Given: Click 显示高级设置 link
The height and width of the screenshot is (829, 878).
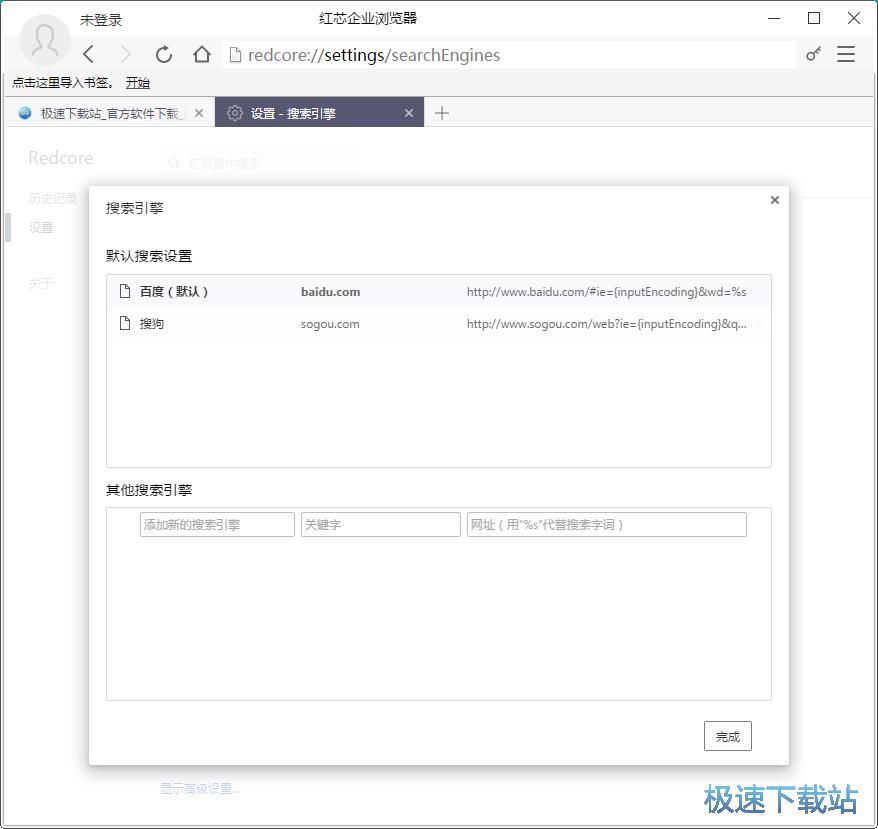Looking at the screenshot, I should tap(200, 789).
